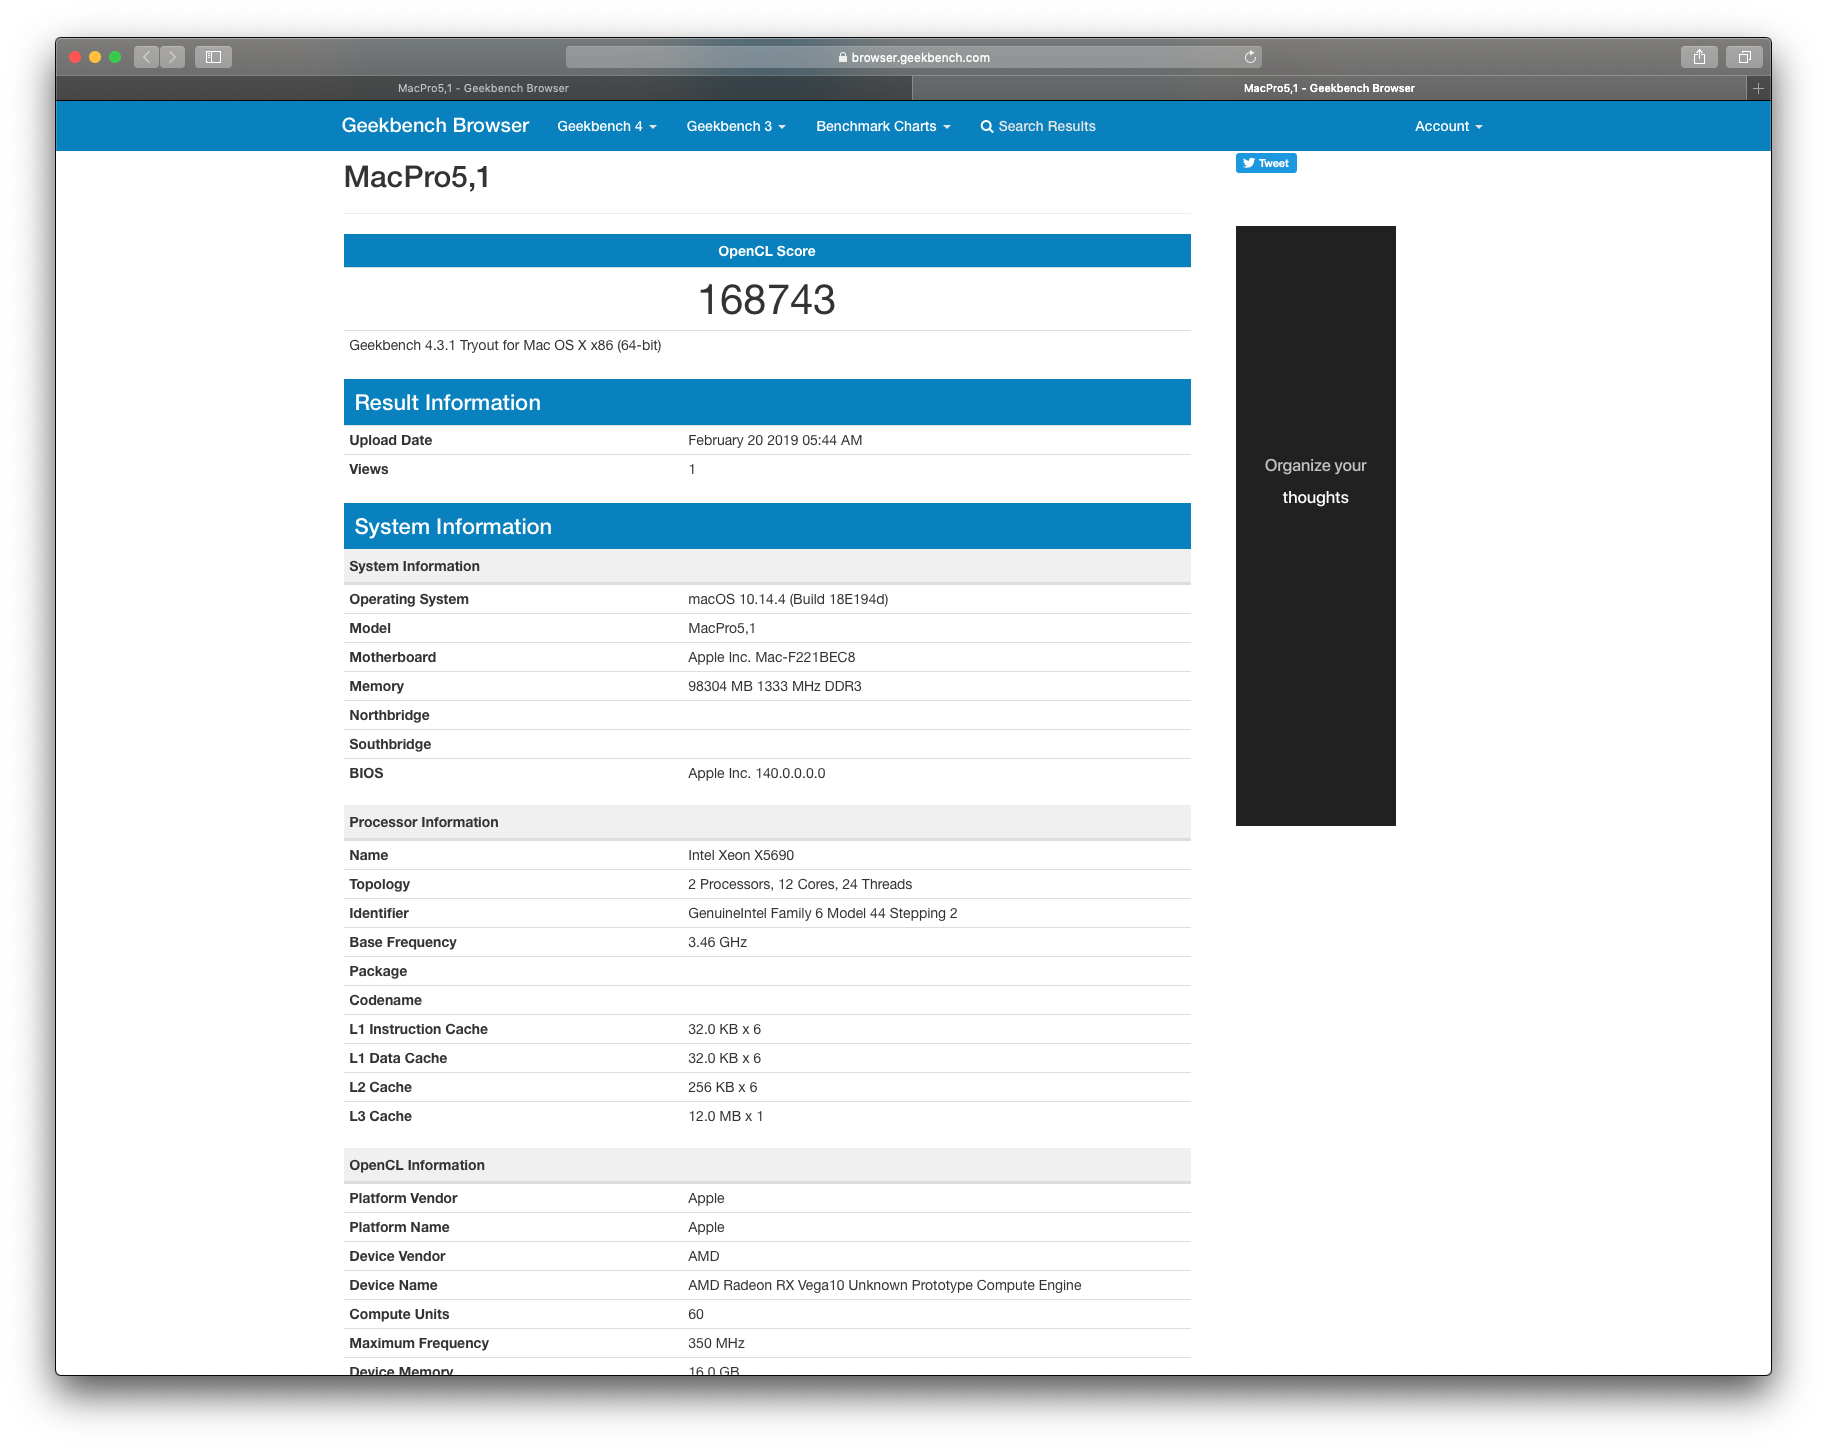Add a new tab with plus button
The width and height of the screenshot is (1827, 1449).
[x=1758, y=88]
